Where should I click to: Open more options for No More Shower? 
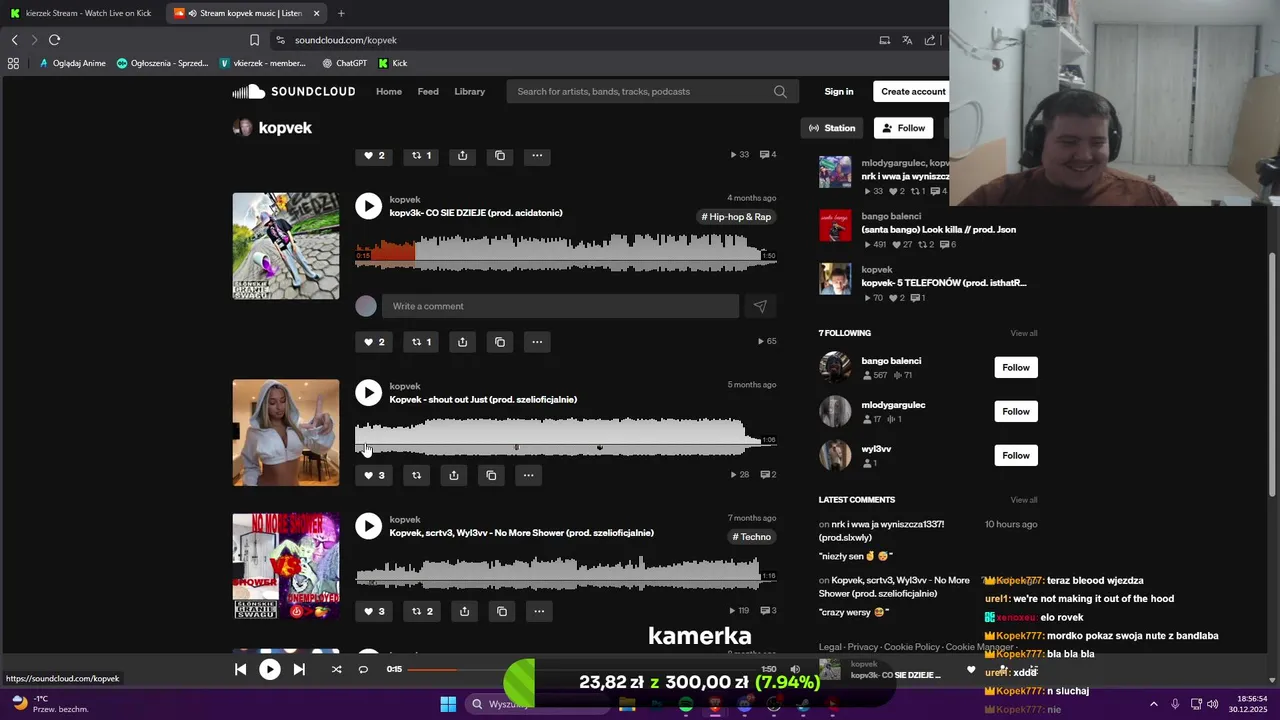(x=539, y=611)
